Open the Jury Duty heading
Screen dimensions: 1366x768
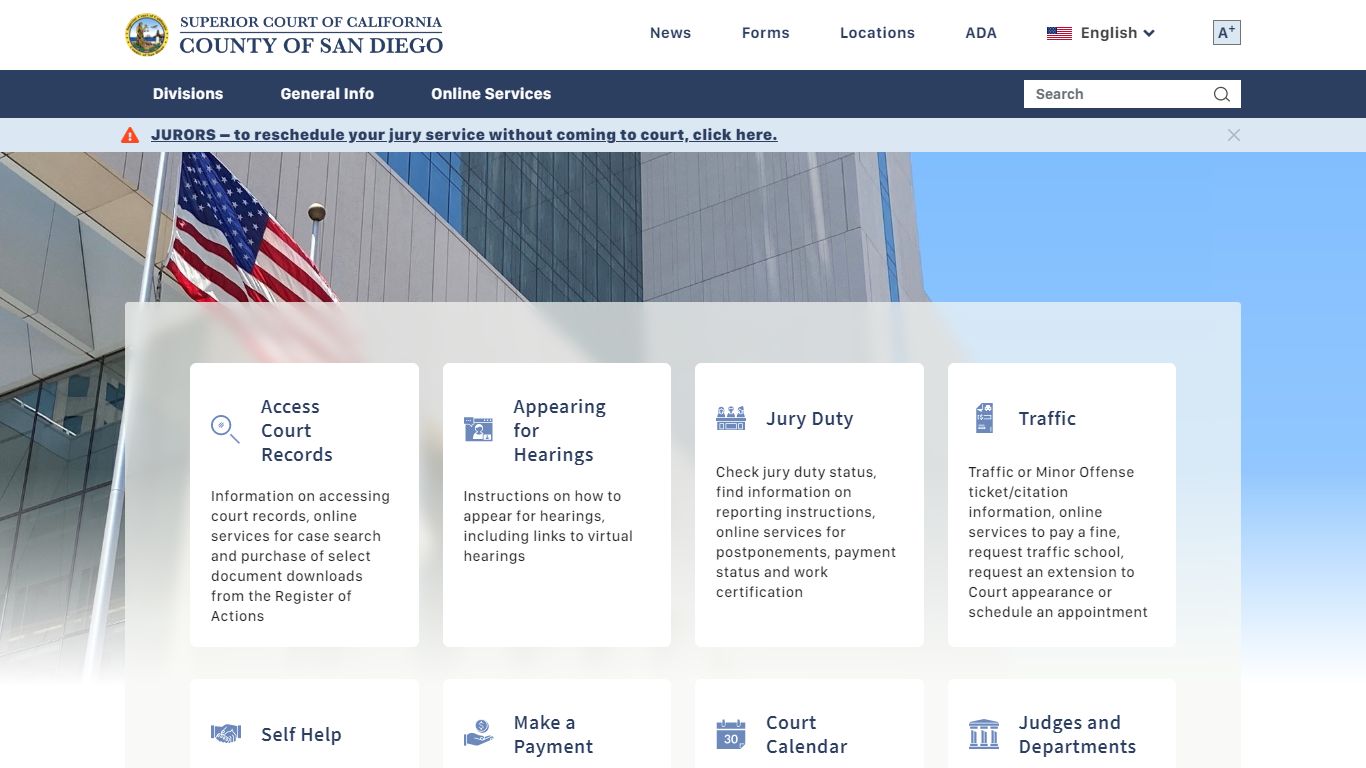810,418
